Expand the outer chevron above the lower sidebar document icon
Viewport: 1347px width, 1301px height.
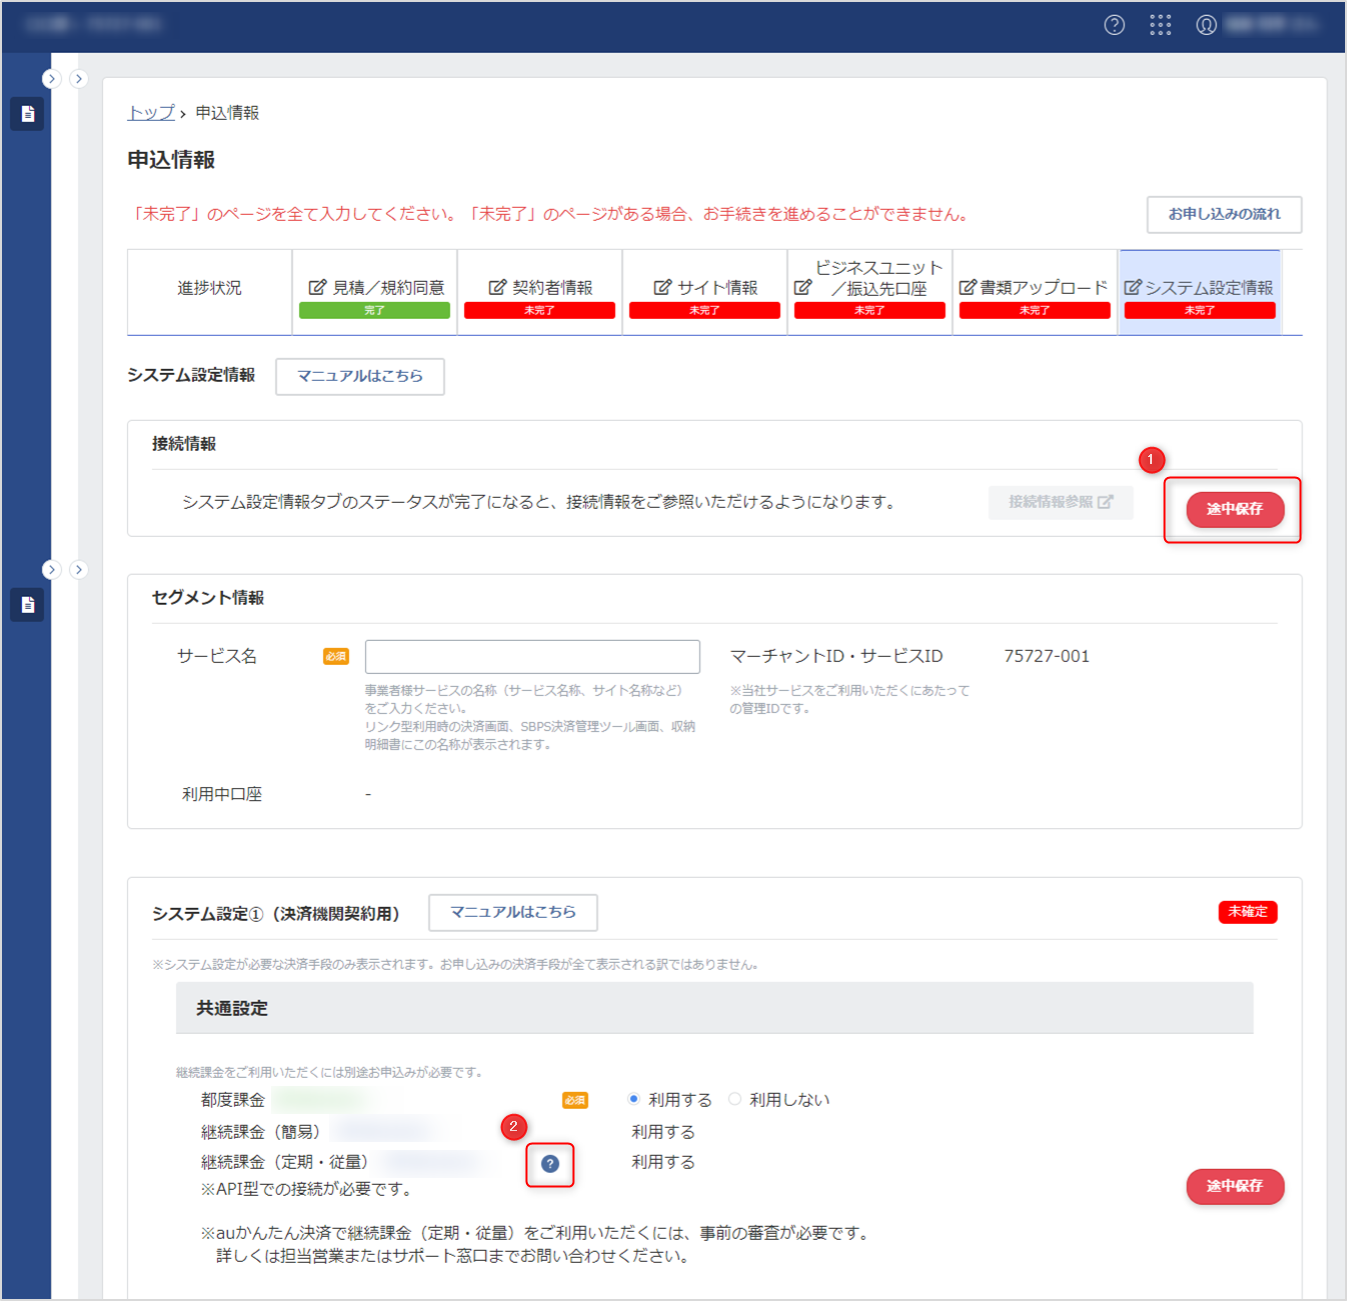(x=51, y=570)
